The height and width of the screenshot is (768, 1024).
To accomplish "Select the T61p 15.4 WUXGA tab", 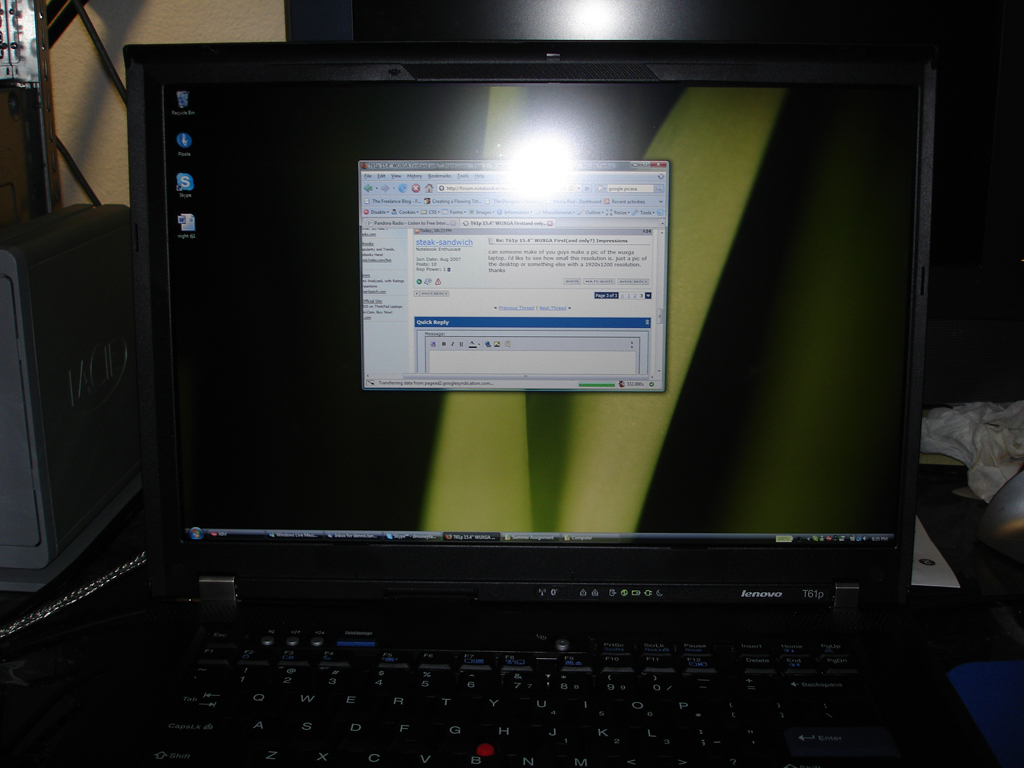I will click(x=505, y=223).
